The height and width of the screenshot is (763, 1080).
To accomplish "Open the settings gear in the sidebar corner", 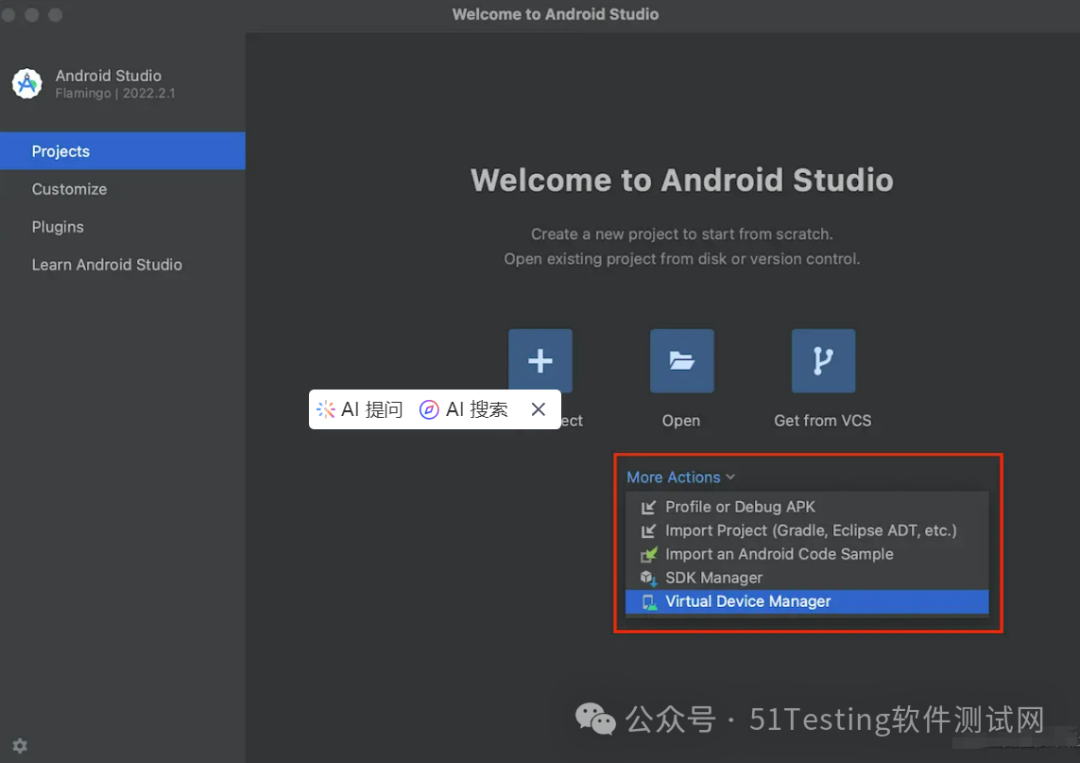I will click(20, 746).
